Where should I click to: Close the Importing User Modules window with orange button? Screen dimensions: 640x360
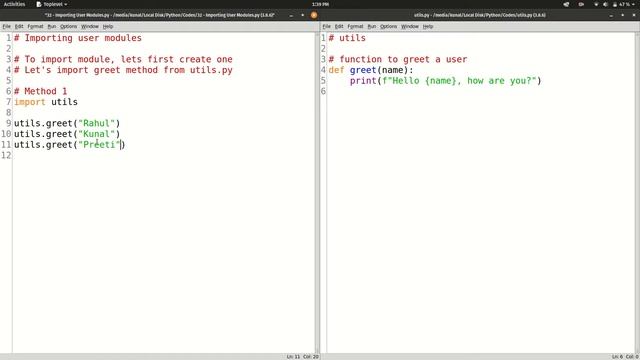pos(314,15)
